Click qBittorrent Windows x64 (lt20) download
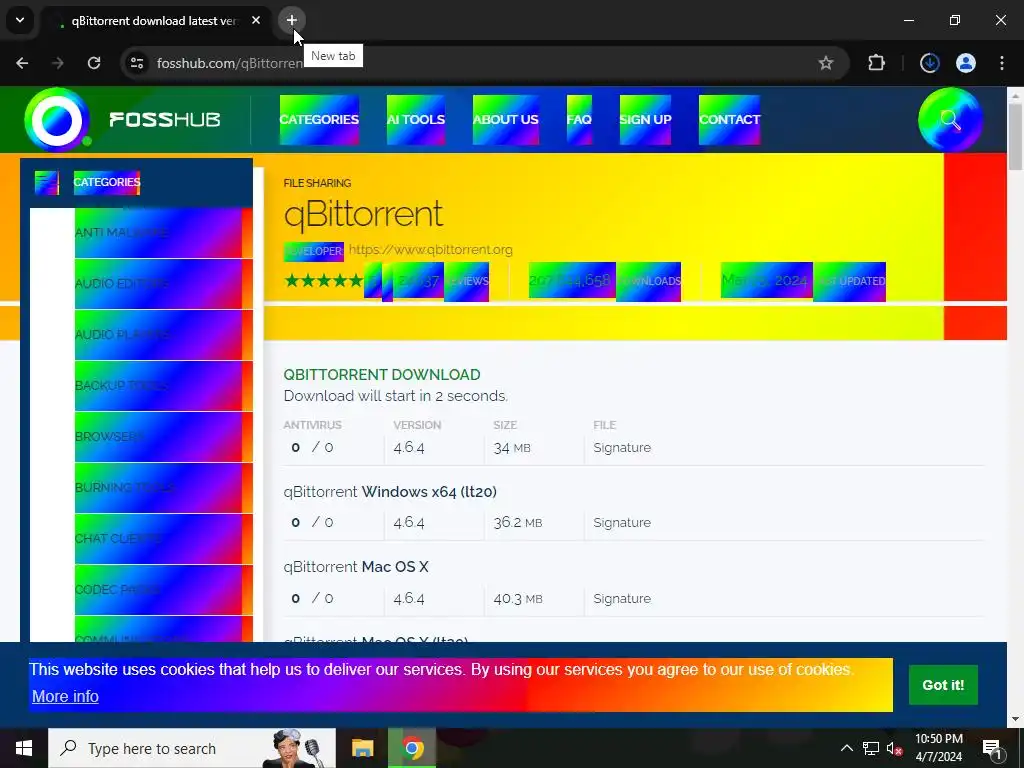 coord(390,492)
